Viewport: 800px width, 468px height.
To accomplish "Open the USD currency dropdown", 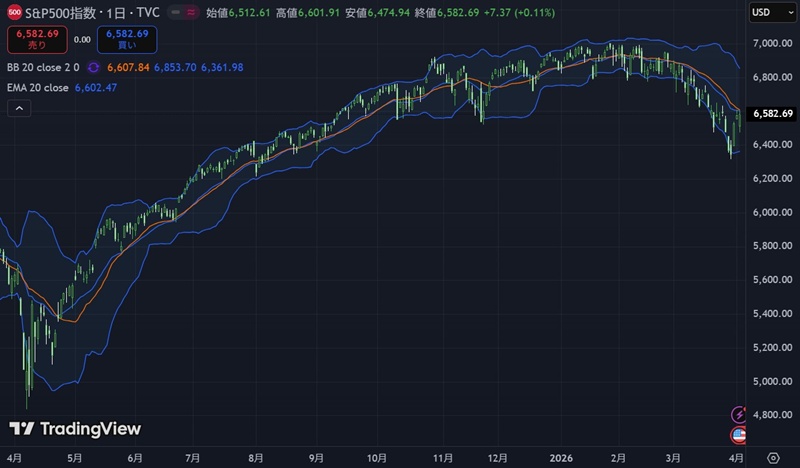I will (766, 12).
